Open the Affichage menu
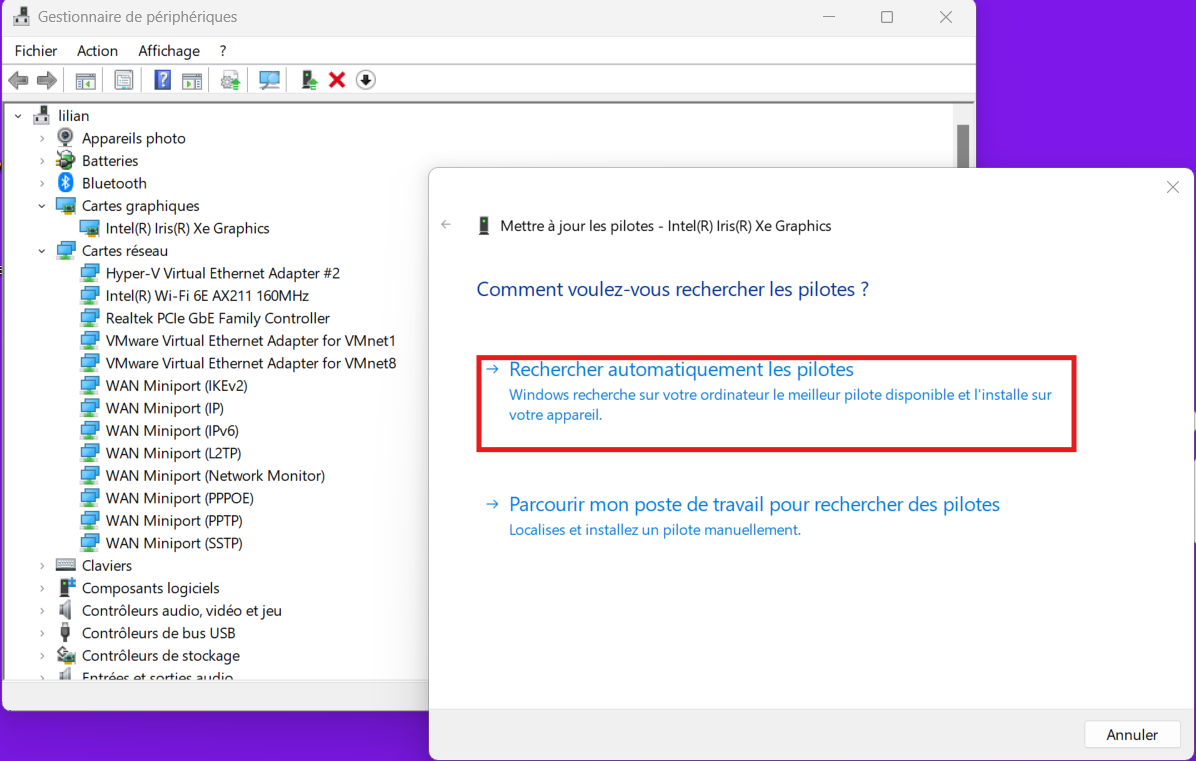1196x761 pixels. point(169,51)
